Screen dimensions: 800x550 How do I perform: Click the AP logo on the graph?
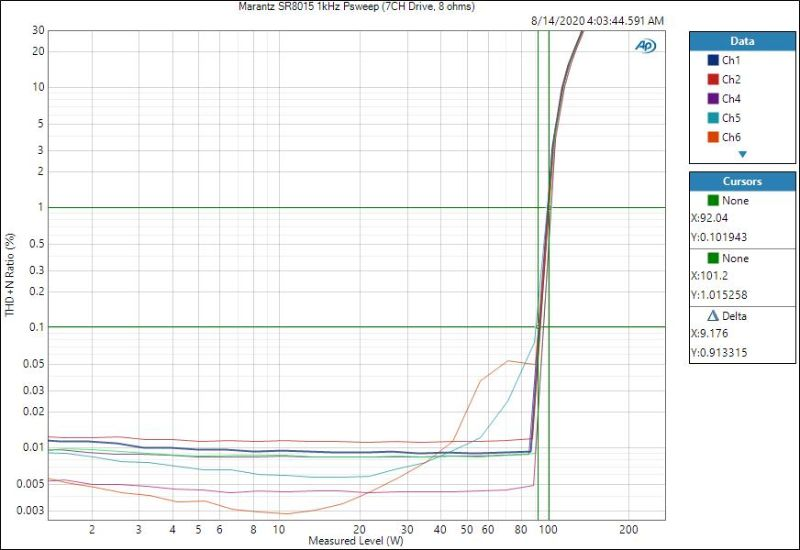pos(645,46)
